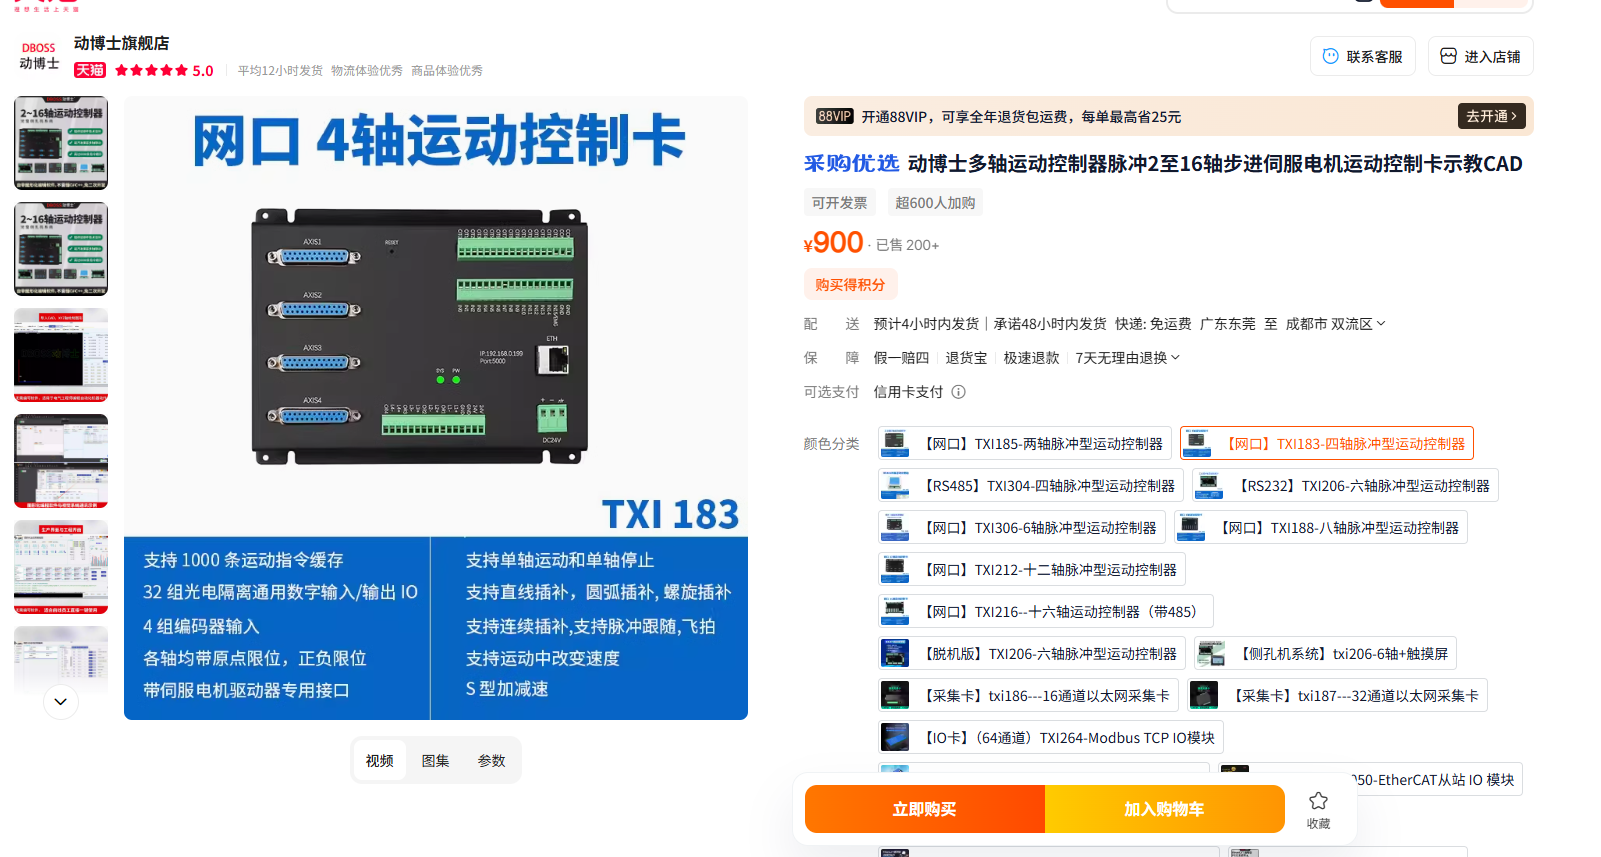
Task: Click 立即购买 buy now button
Action: tap(925, 809)
